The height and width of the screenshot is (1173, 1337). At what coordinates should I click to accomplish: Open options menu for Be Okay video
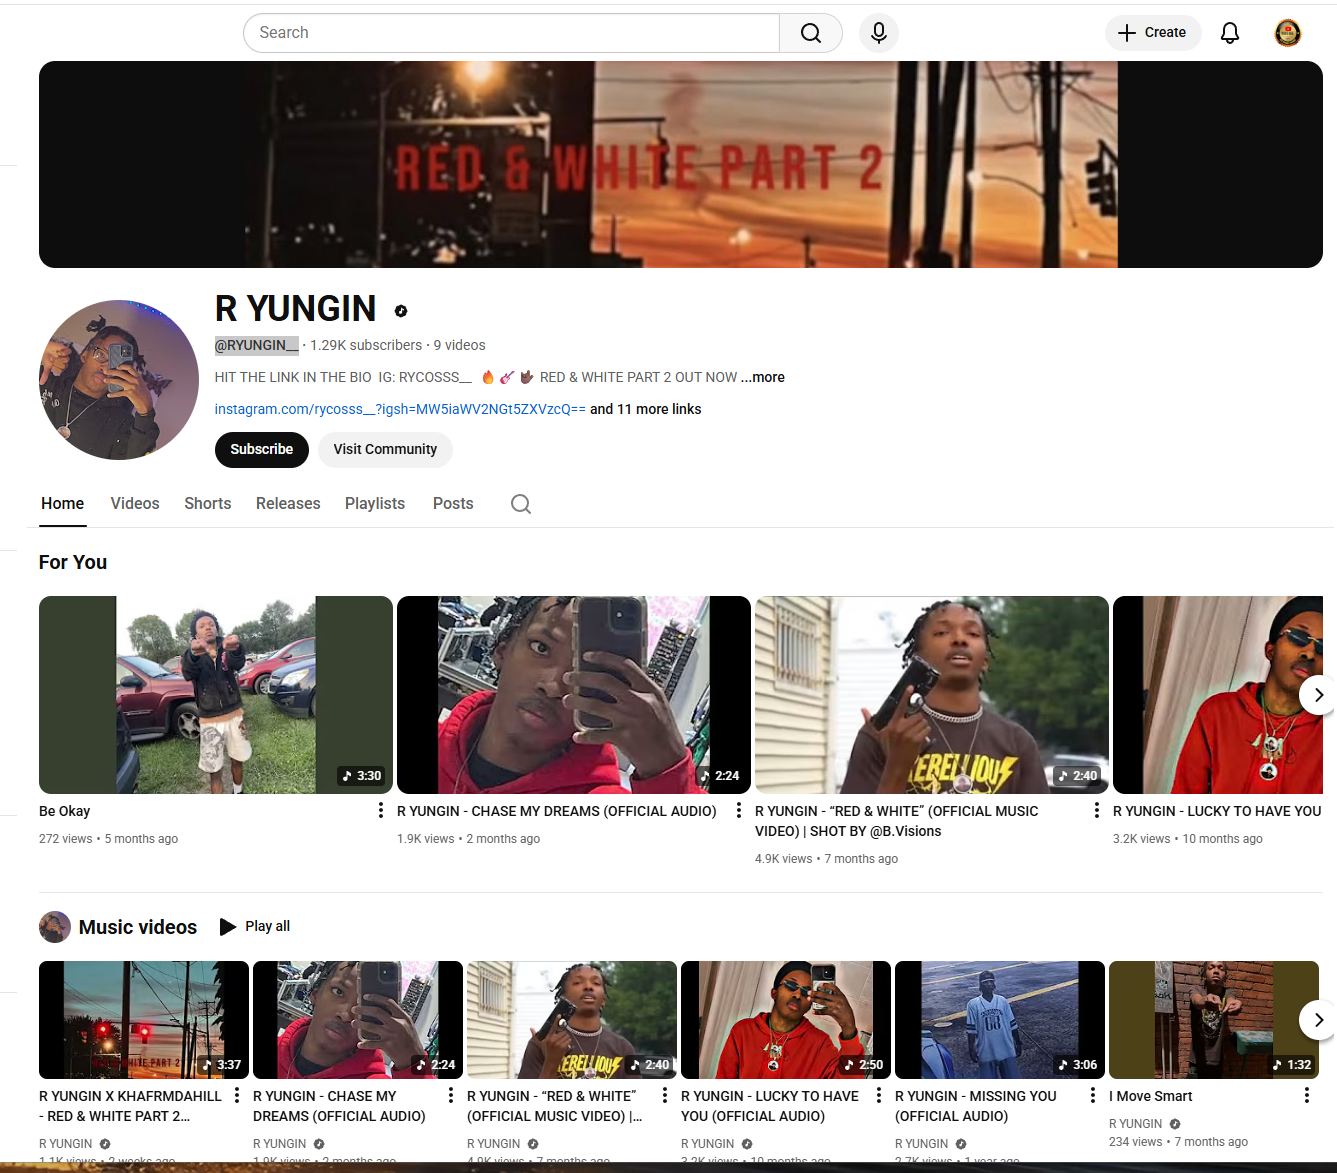coord(380,811)
